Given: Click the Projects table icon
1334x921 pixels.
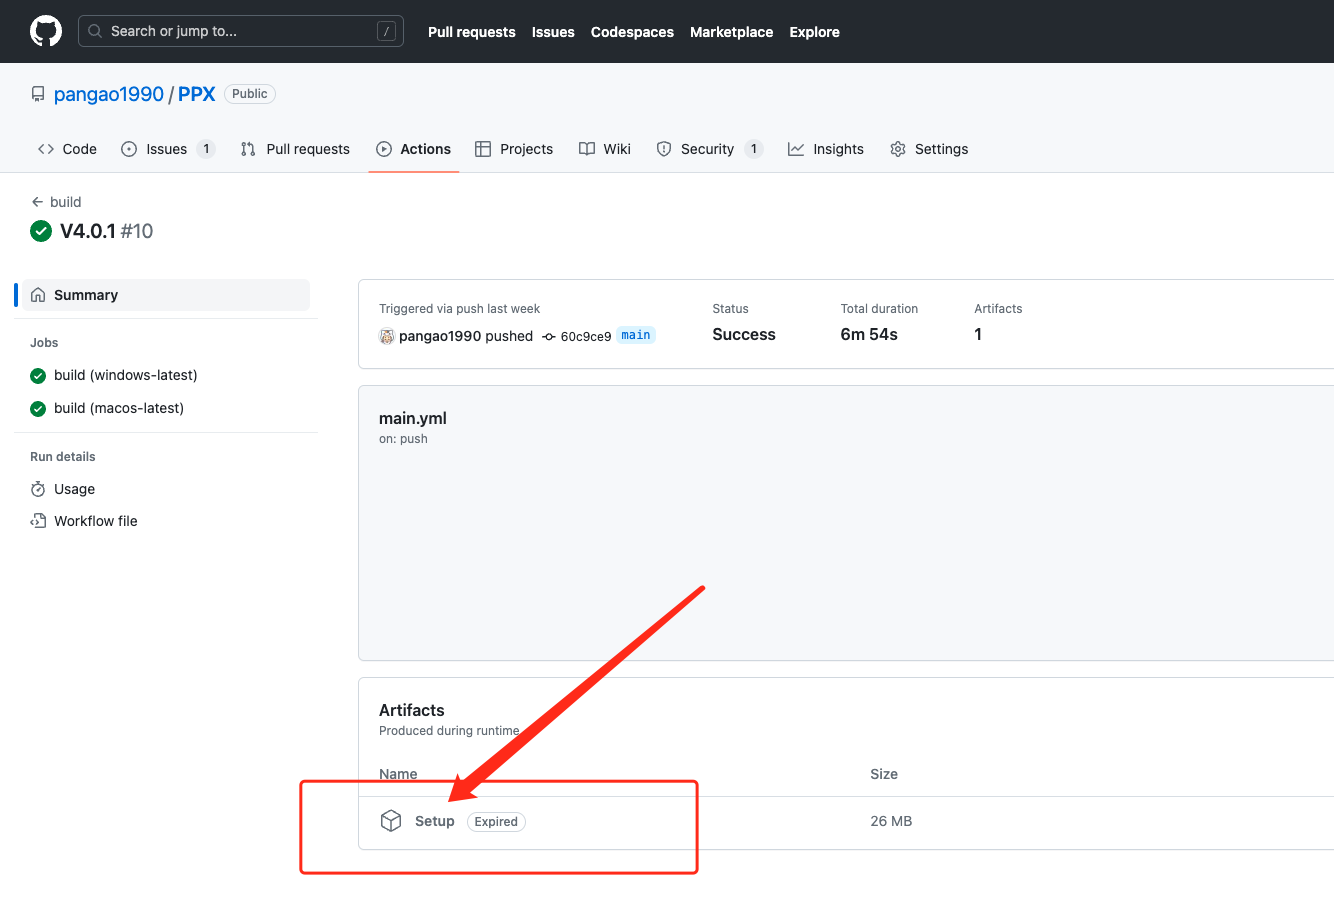Looking at the screenshot, I should (483, 149).
